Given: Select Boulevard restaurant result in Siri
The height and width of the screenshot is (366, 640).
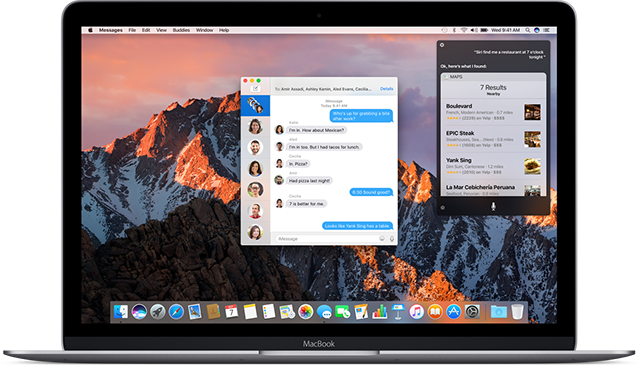Looking at the screenshot, I should click(x=493, y=112).
